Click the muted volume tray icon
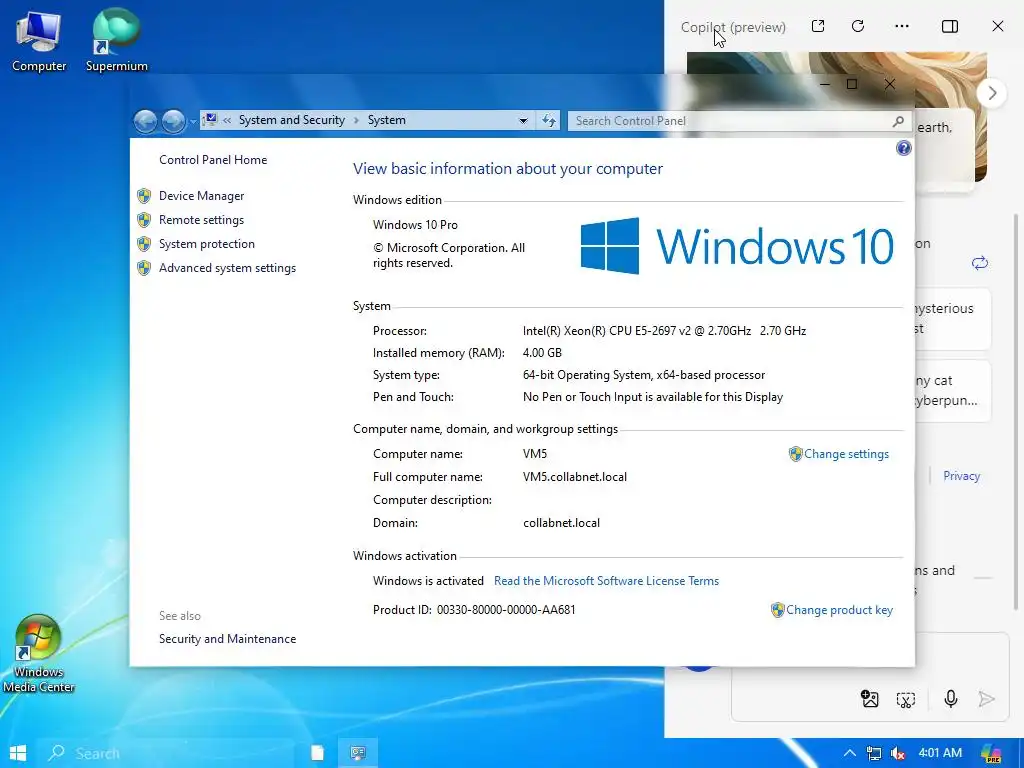Screen dimensions: 1024x768 [x=898, y=754]
